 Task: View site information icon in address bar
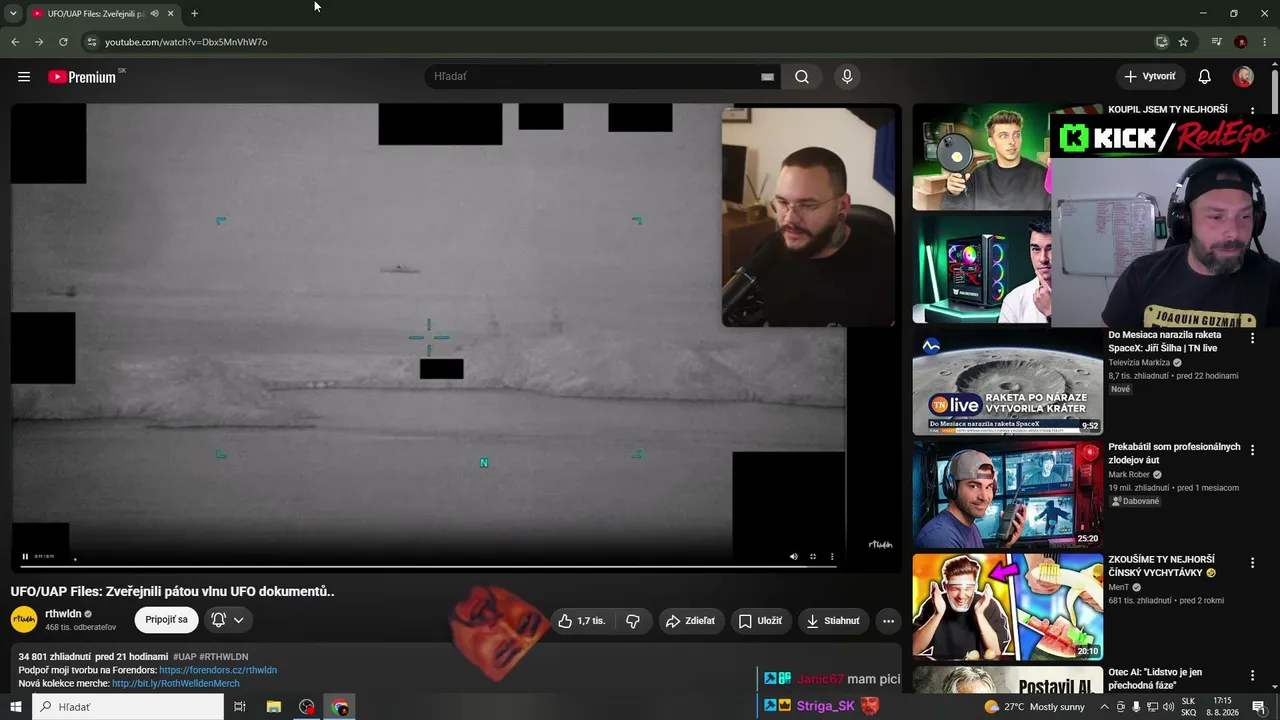pos(91,42)
